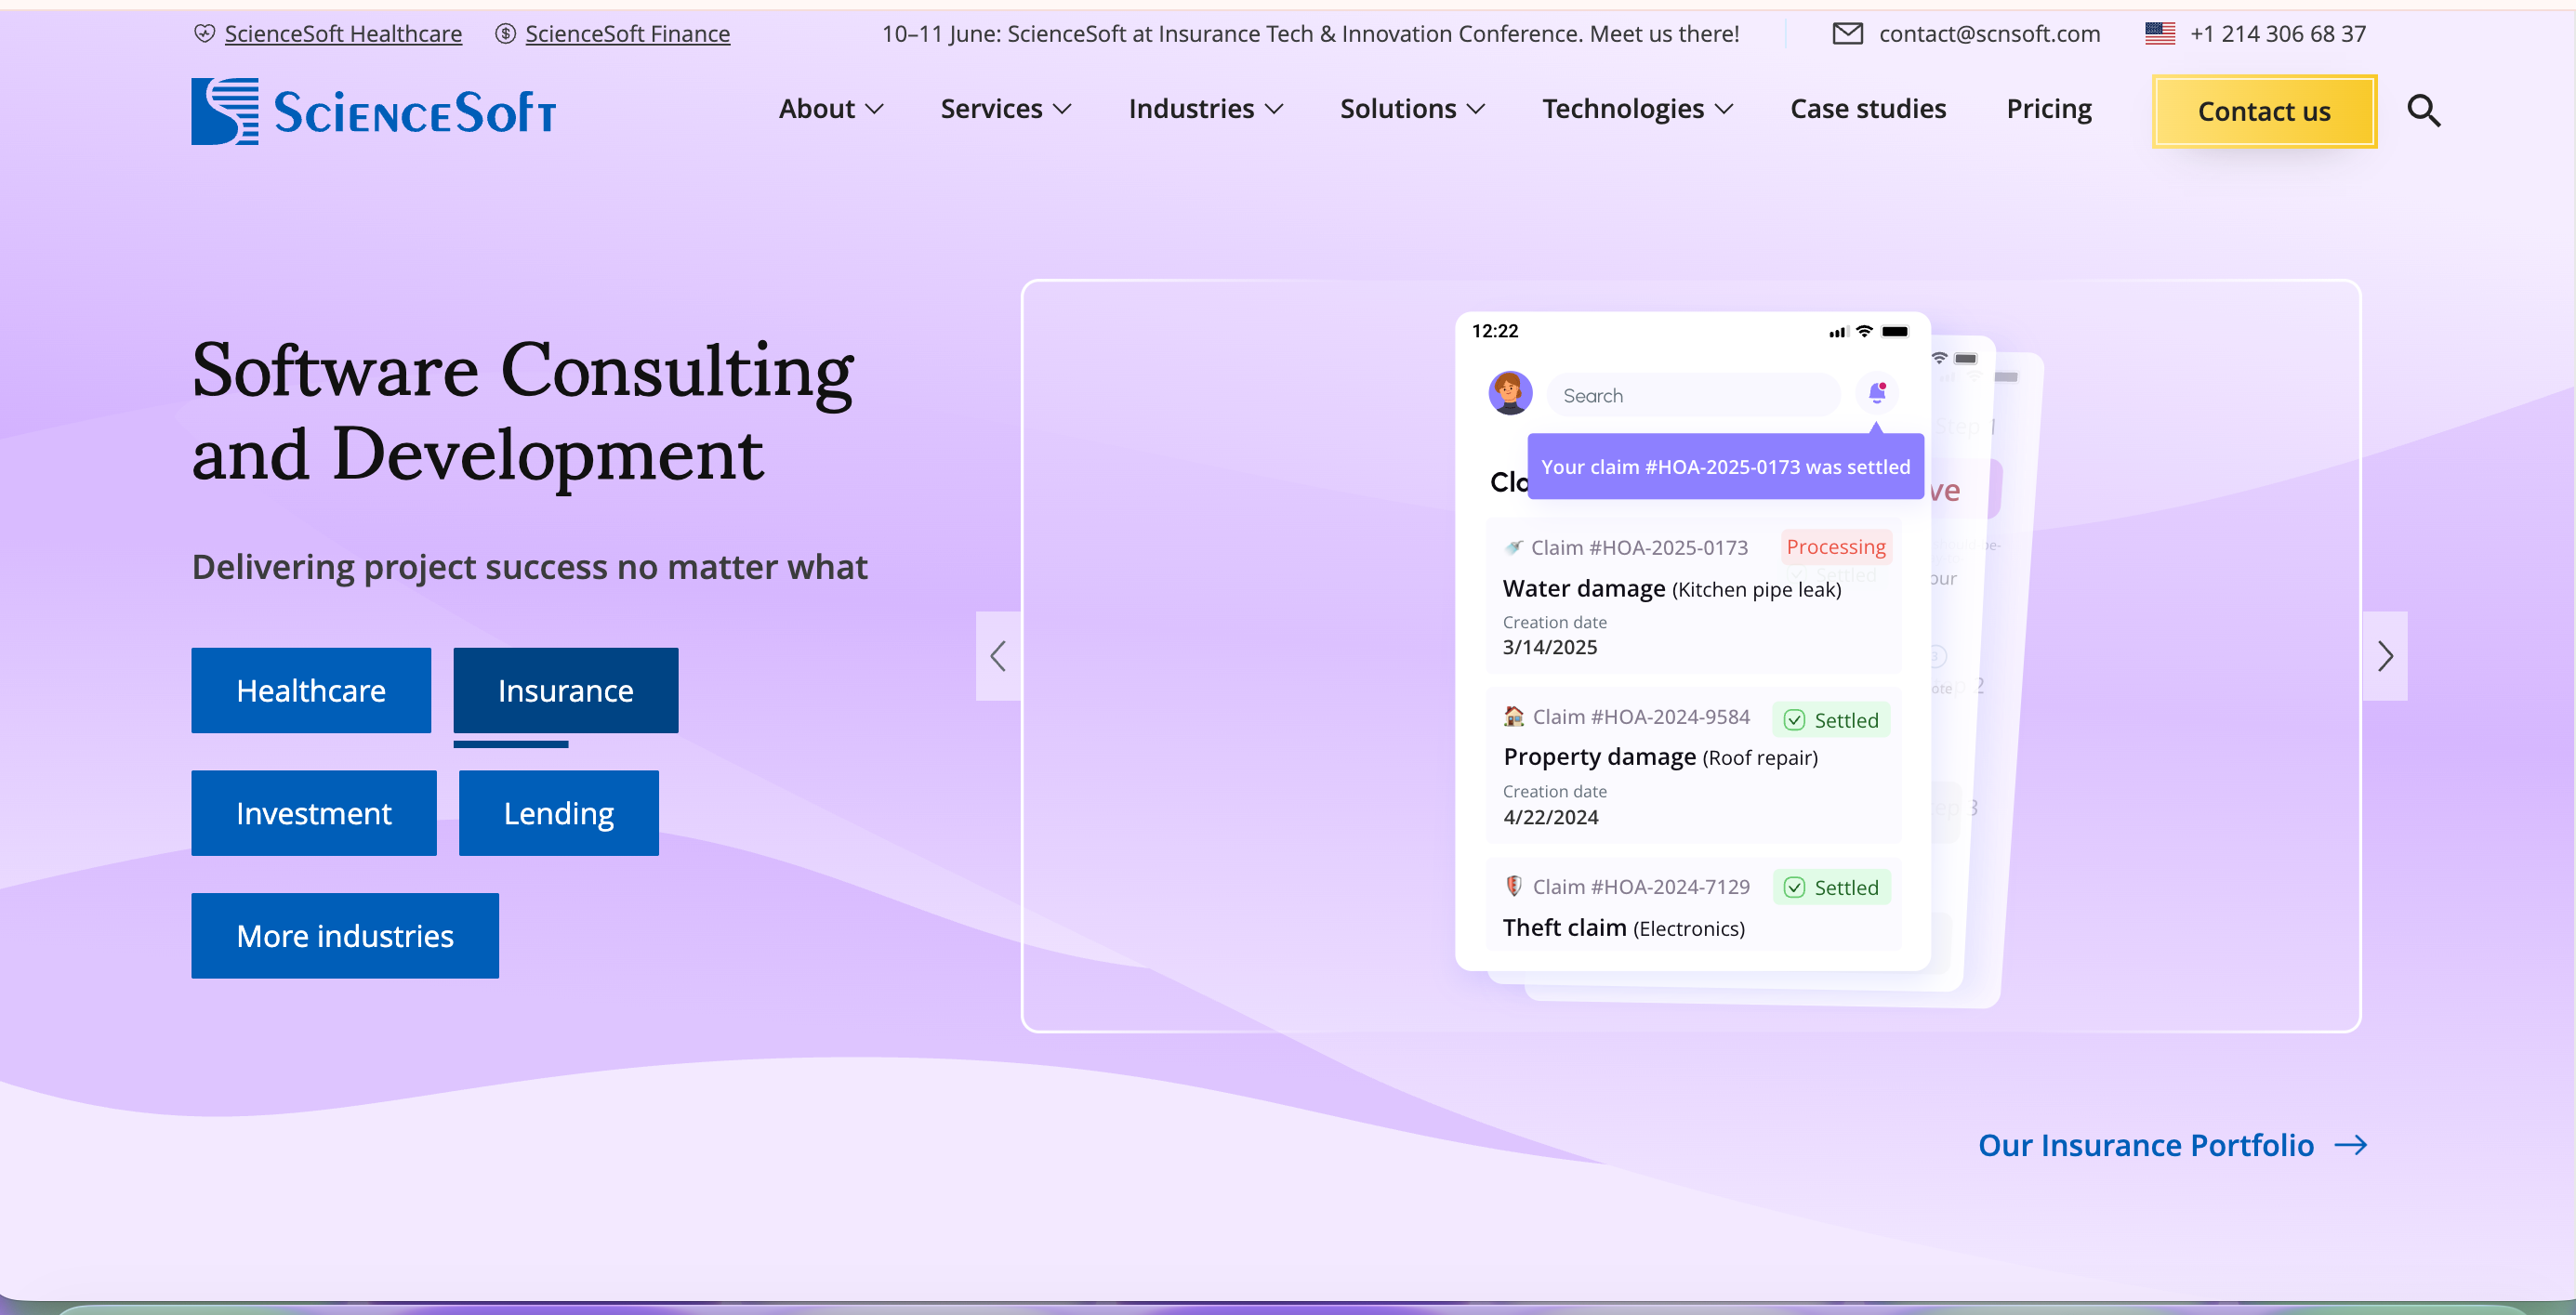Click the envelope email icon
The width and height of the screenshot is (2576, 1315).
[1847, 34]
